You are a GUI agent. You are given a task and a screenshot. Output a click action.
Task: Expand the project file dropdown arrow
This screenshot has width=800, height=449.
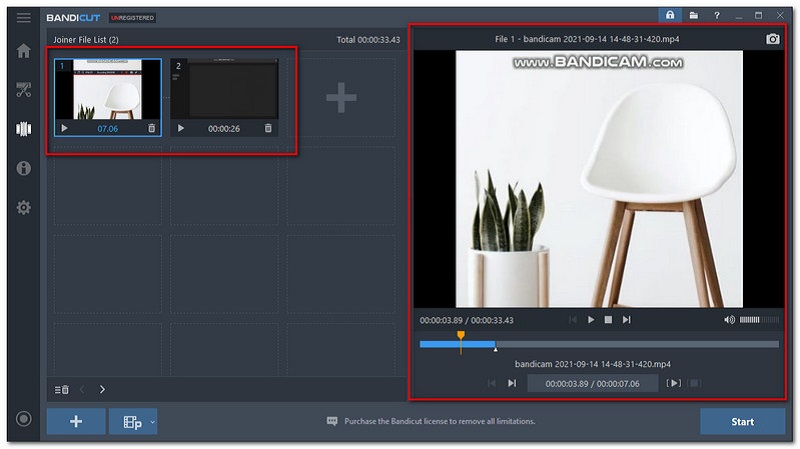tap(153, 422)
